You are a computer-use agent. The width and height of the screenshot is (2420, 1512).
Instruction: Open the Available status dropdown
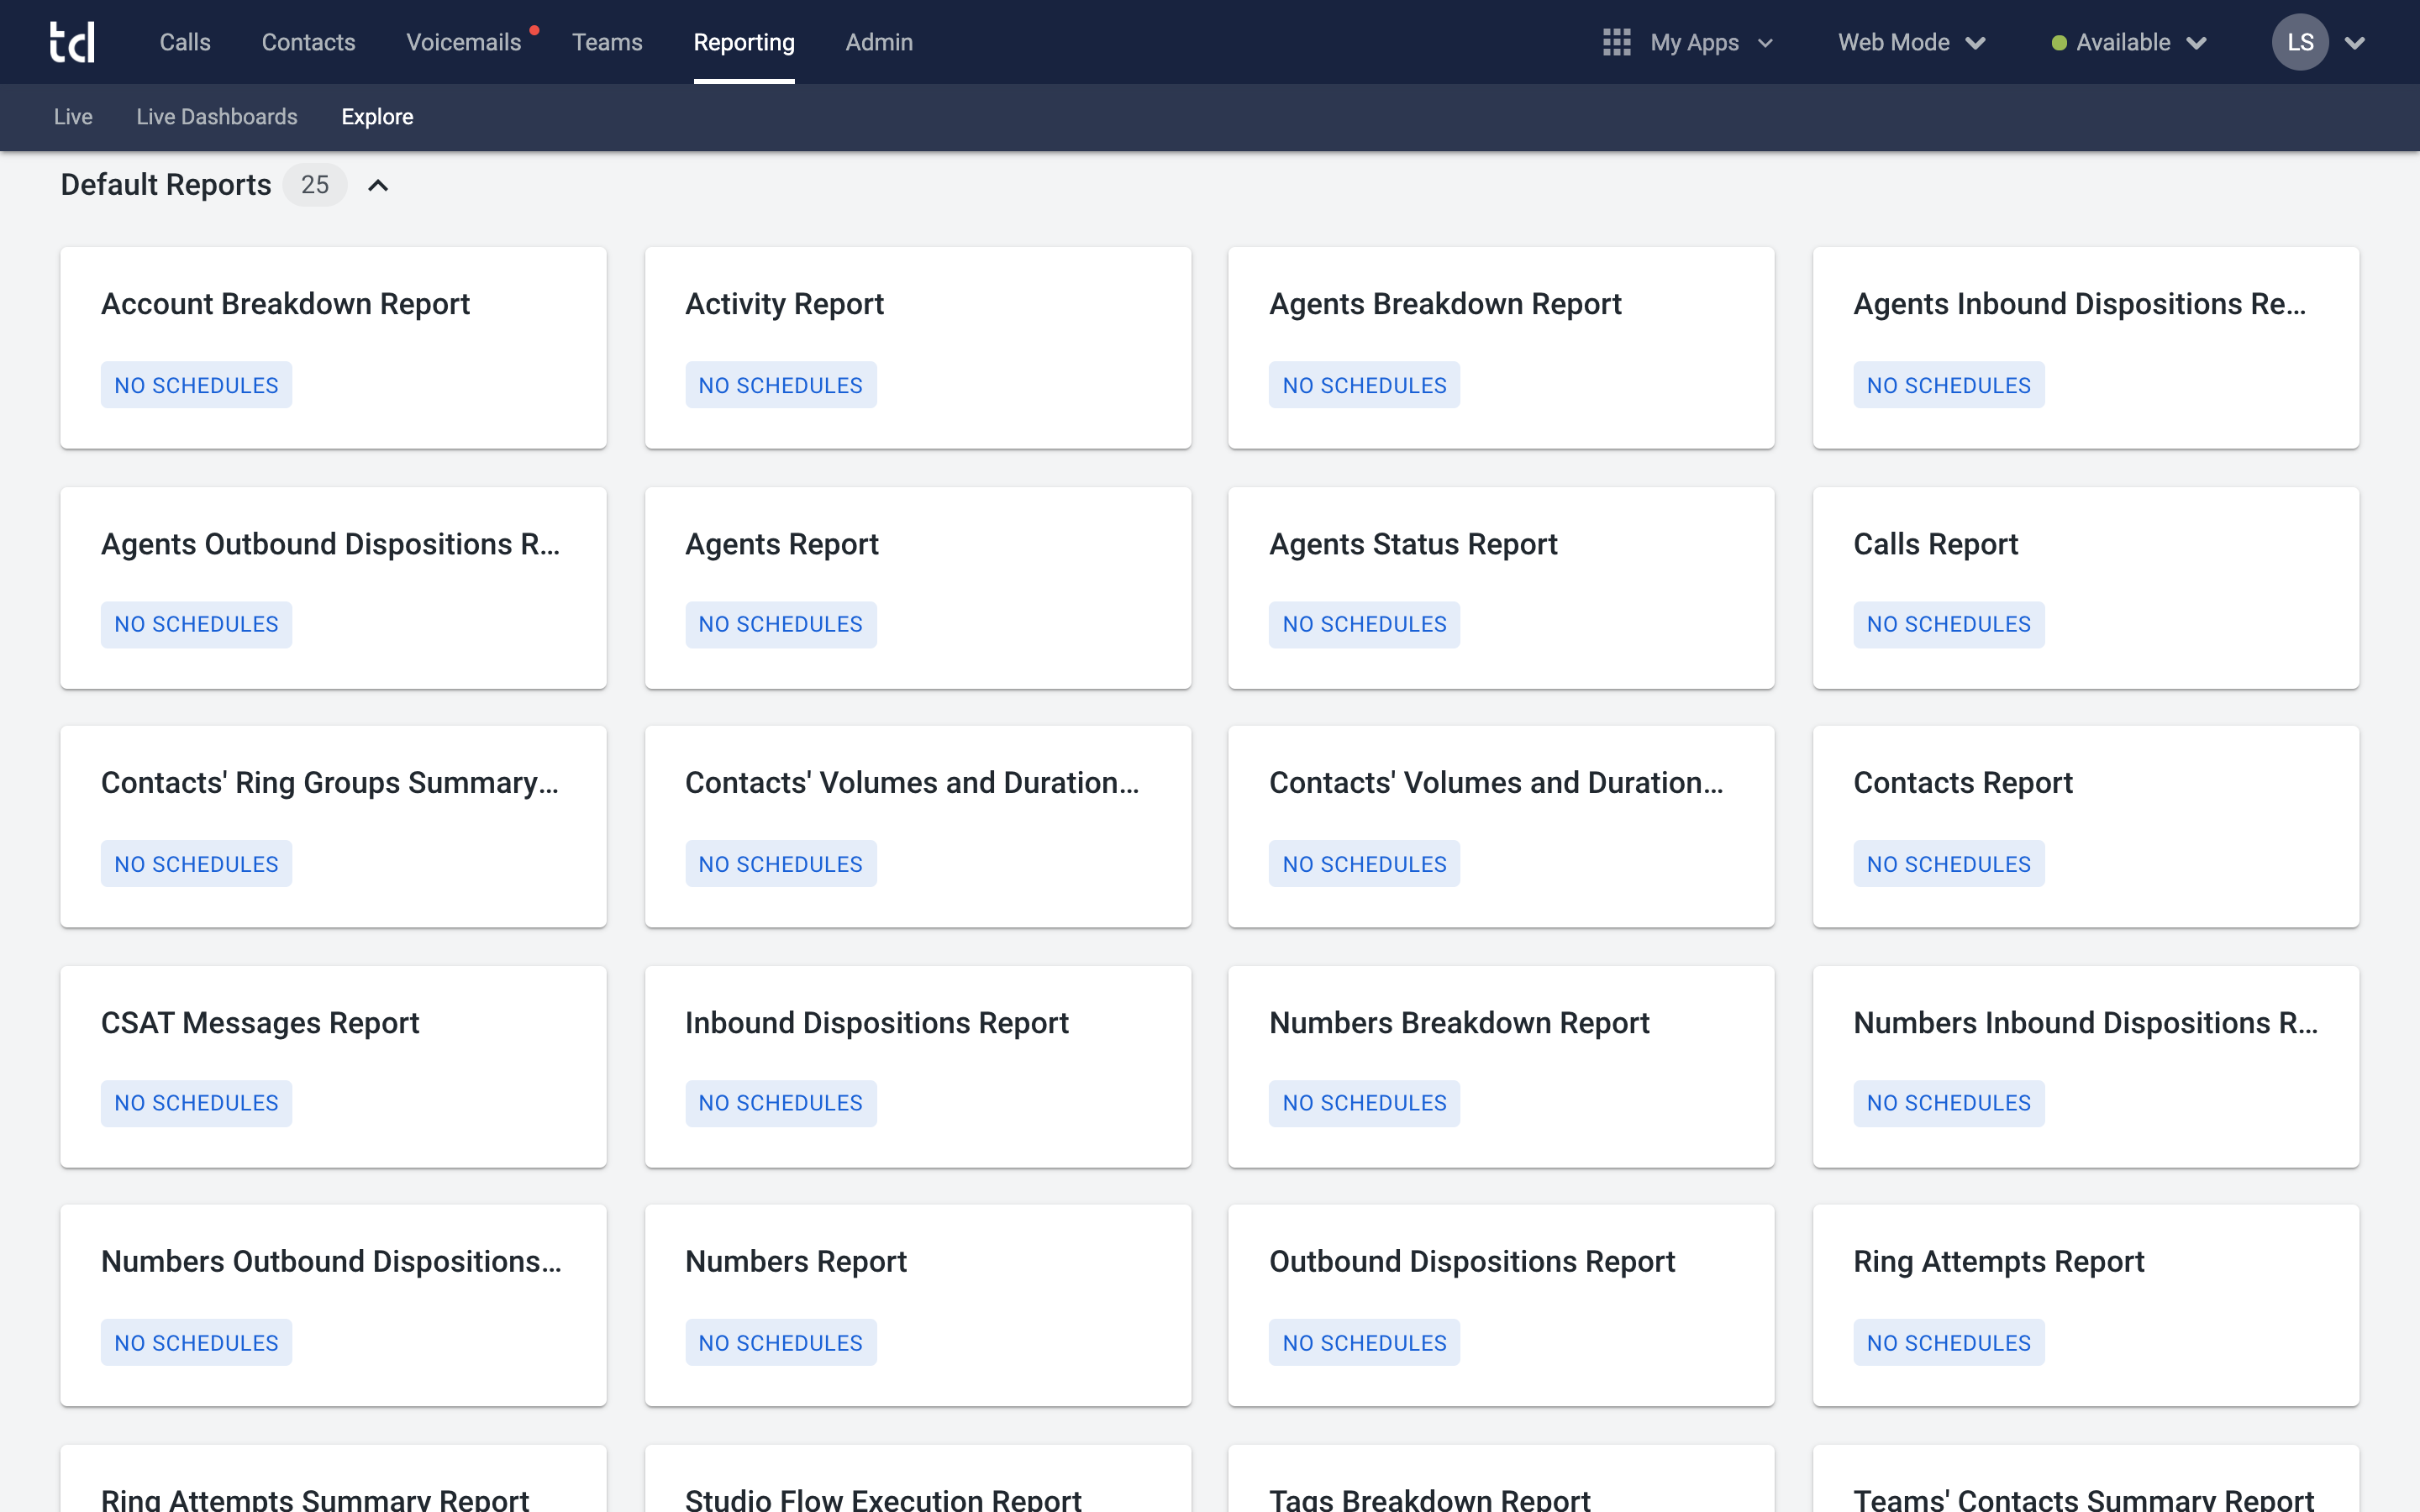point(2196,43)
